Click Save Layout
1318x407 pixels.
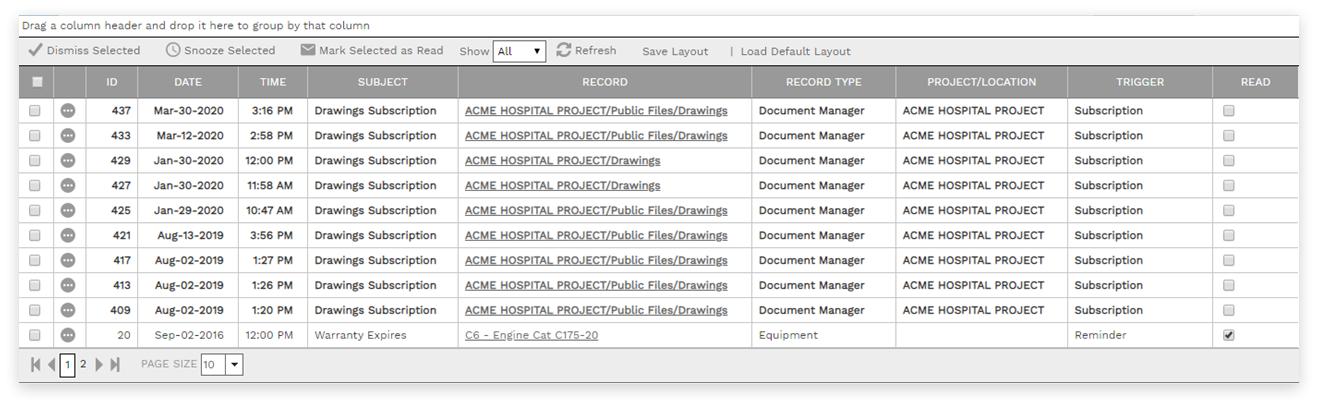pos(675,51)
